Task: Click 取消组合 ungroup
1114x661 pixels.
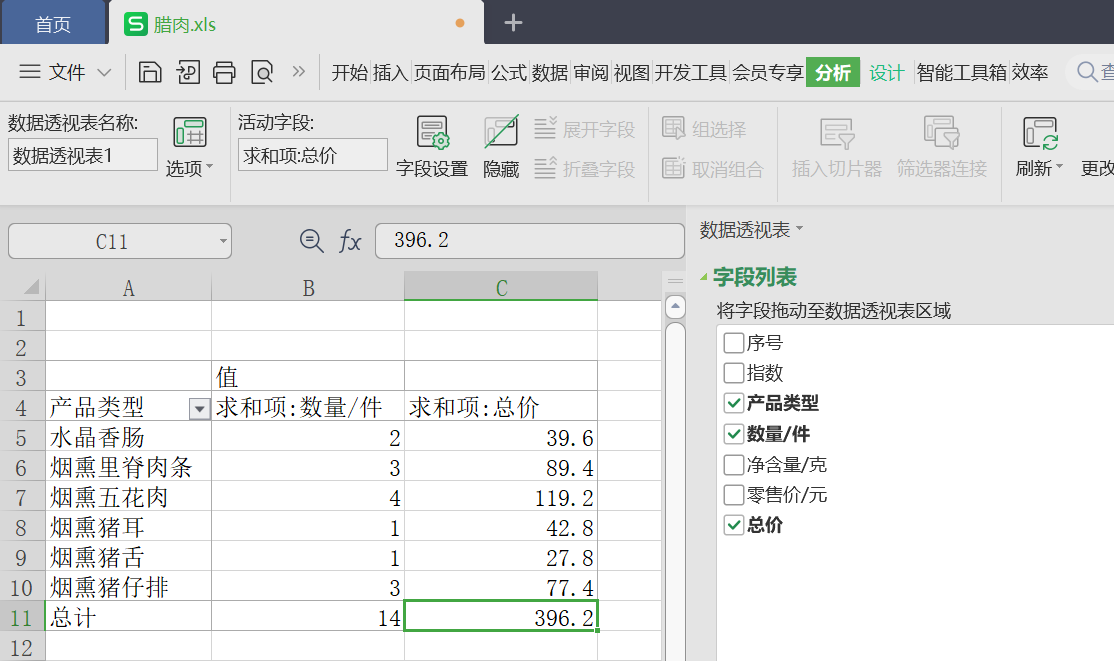Action: [x=713, y=168]
